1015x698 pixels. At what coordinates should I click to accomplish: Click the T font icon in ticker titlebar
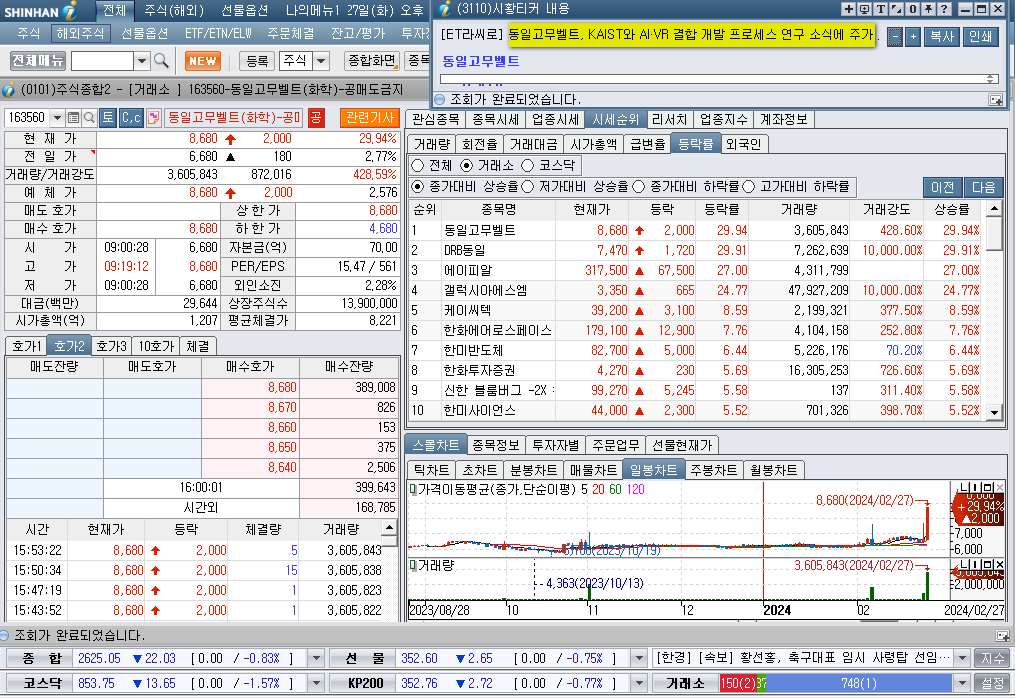[880, 9]
